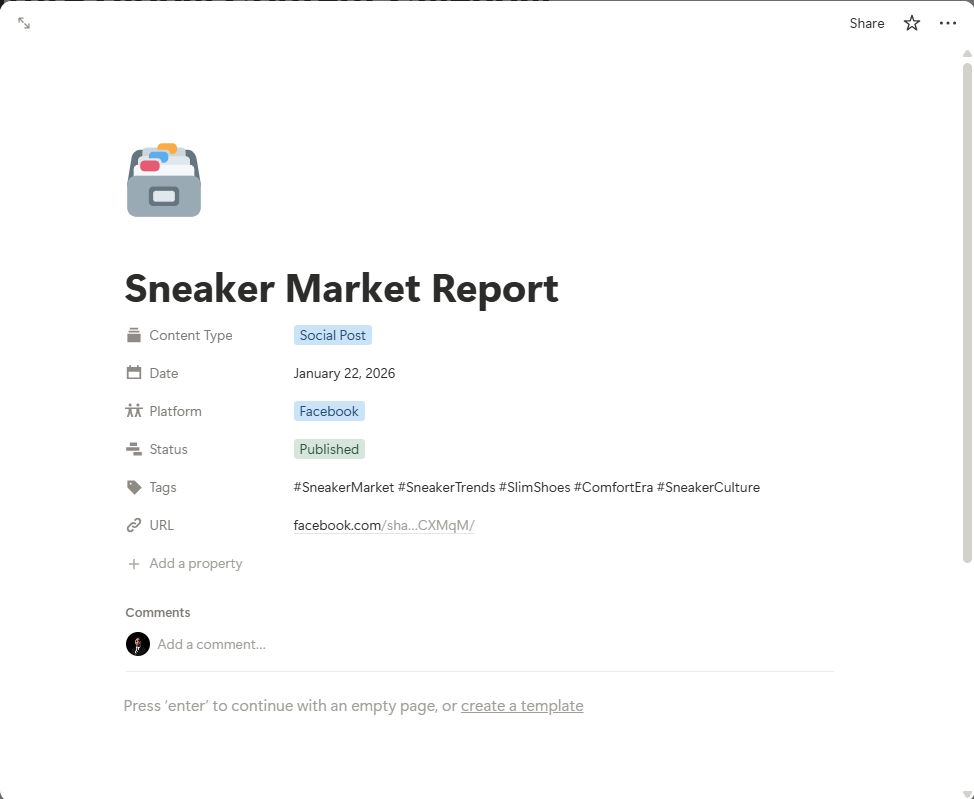Screen dimensions: 974x799
Task: Click the create a template link
Action: [522, 706]
